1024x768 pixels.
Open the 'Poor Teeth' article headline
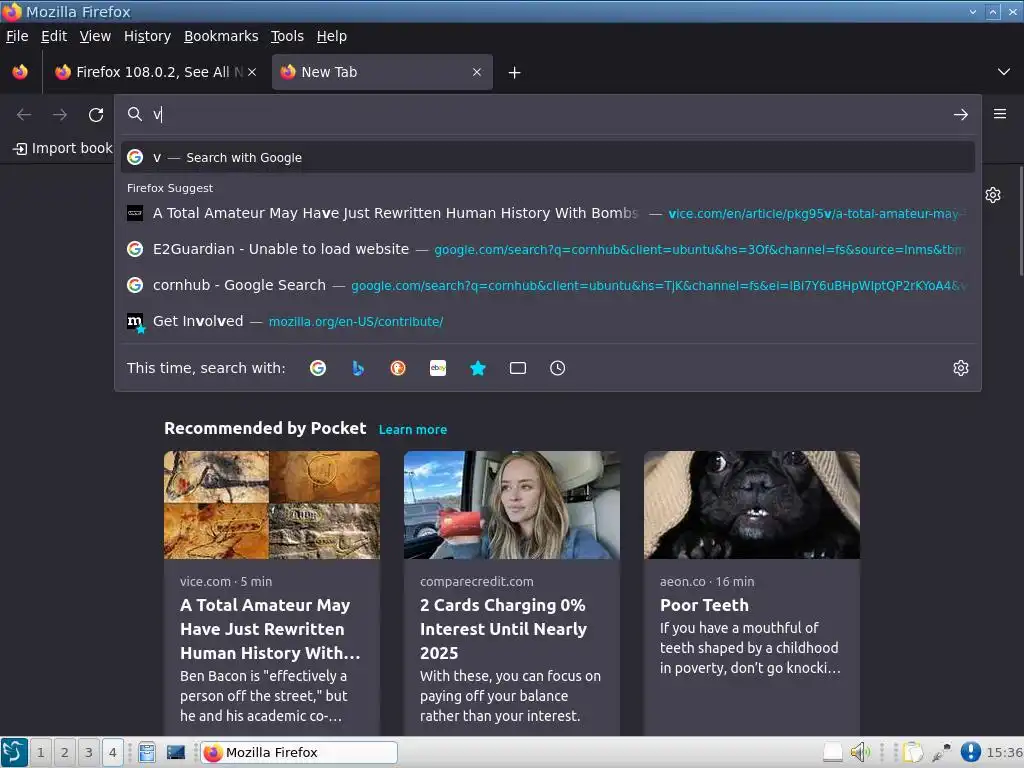coord(704,605)
